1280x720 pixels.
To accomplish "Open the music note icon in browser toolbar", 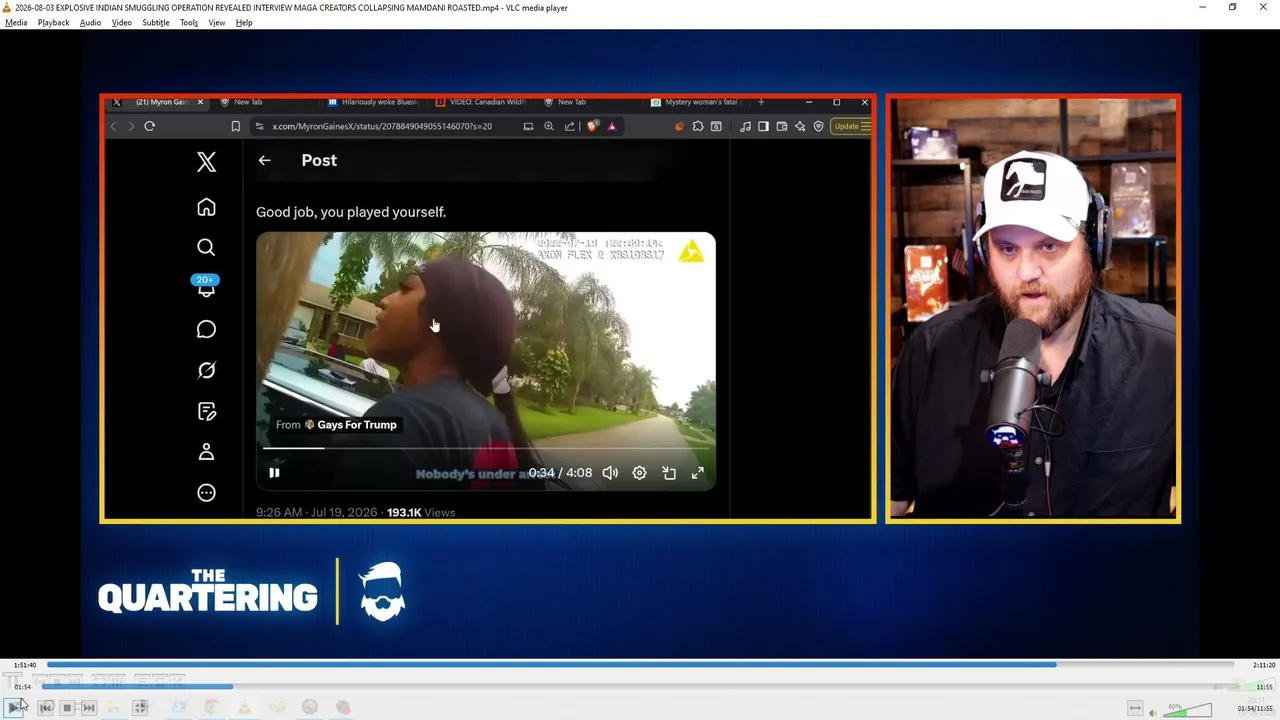I will pyautogui.click(x=745, y=126).
